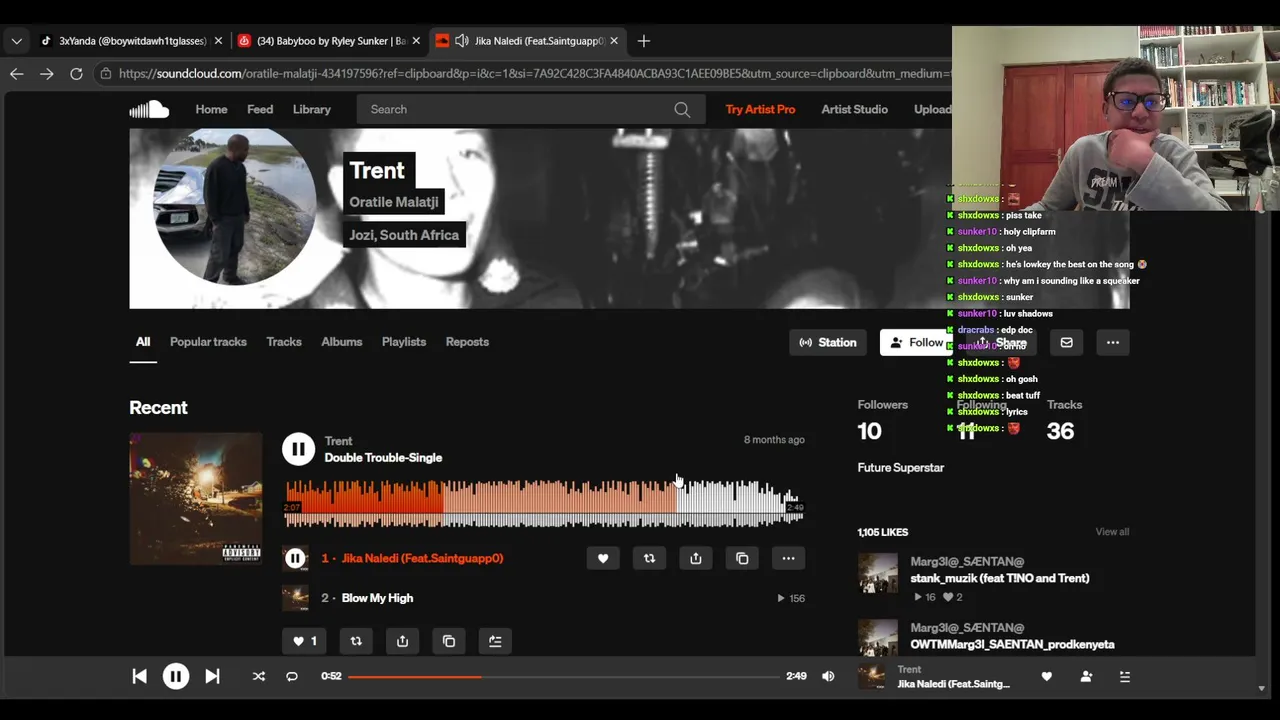Copy the Jika Naledi track link from its row
The width and height of the screenshot is (1280, 720).
742,559
